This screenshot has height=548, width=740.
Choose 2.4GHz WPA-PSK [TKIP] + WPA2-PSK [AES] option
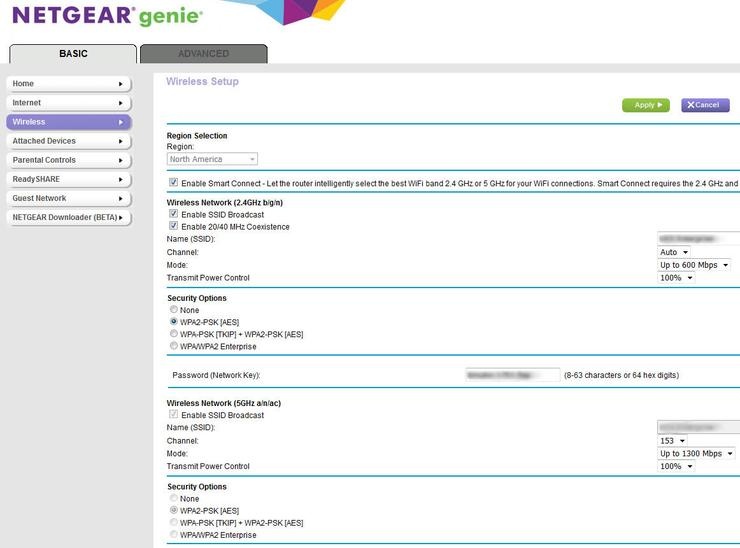click(174, 334)
